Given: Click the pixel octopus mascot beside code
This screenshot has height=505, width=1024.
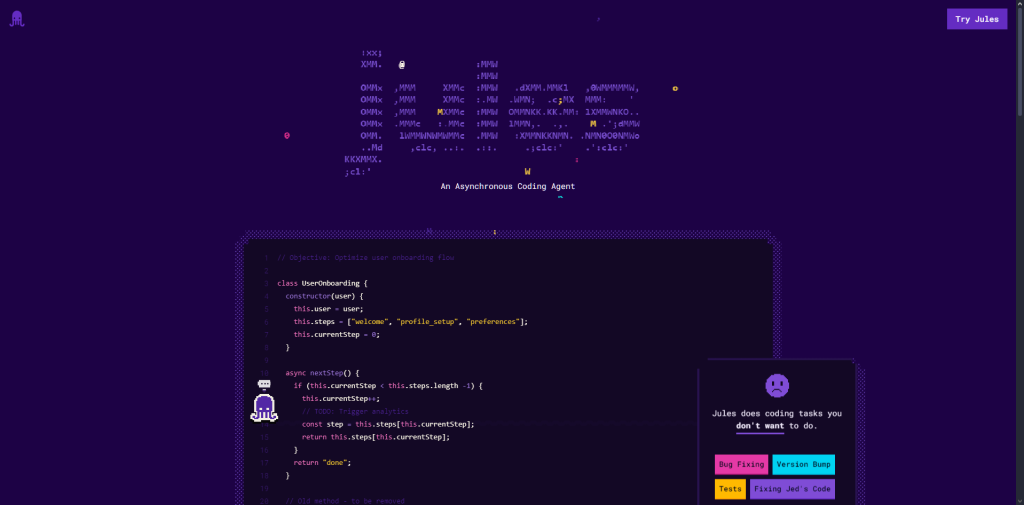Looking at the screenshot, I should [264, 408].
